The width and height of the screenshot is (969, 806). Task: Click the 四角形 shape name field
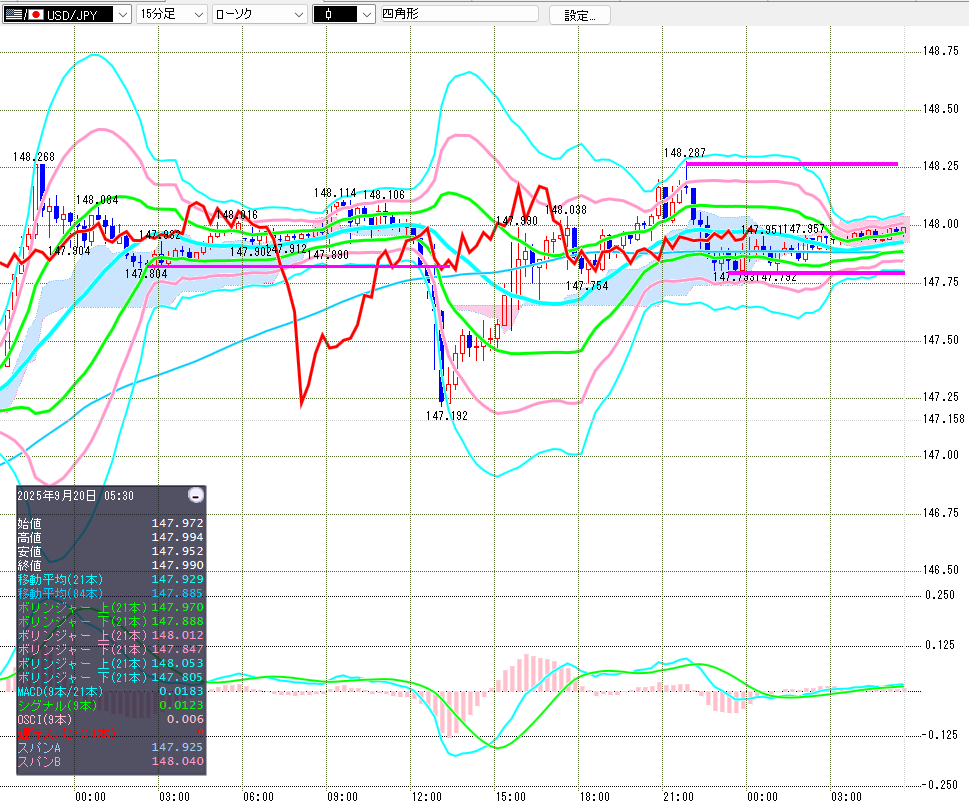pyautogui.click(x=458, y=14)
